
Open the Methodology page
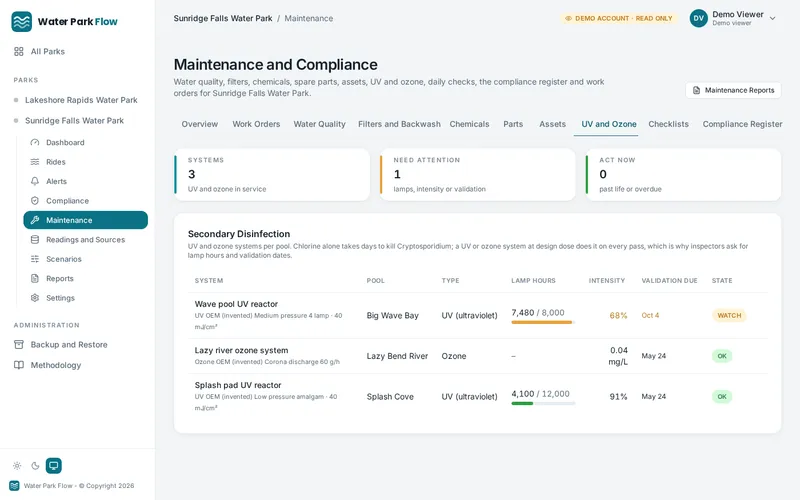[56, 365]
